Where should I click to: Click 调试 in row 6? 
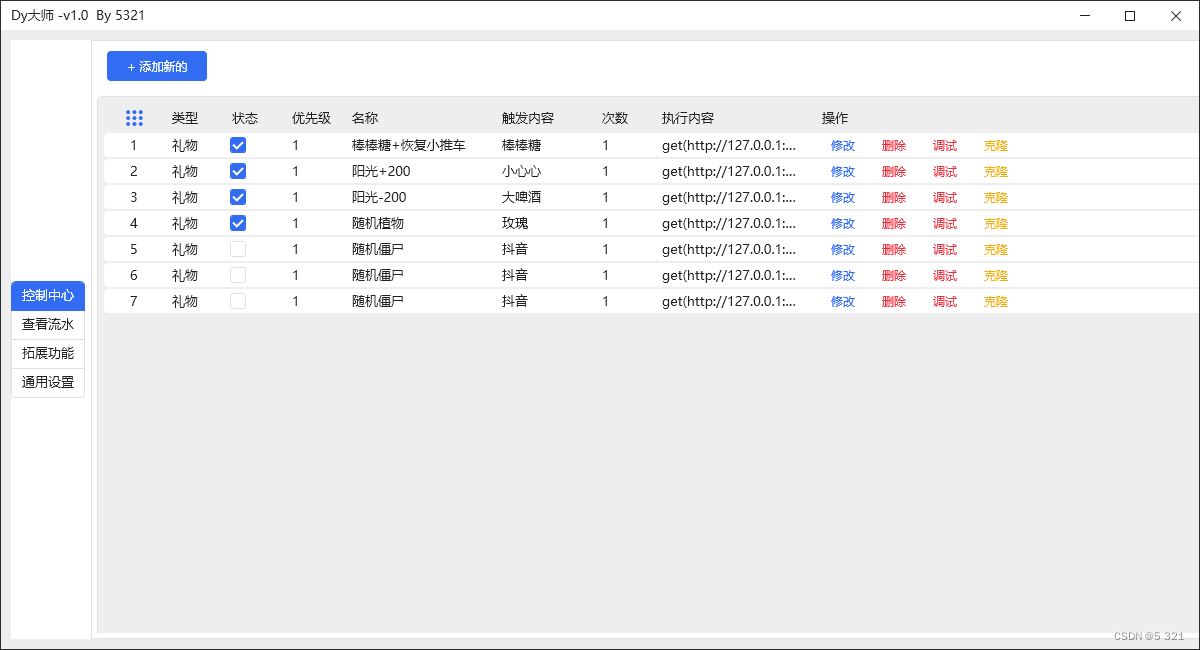pyautogui.click(x=945, y=276)
